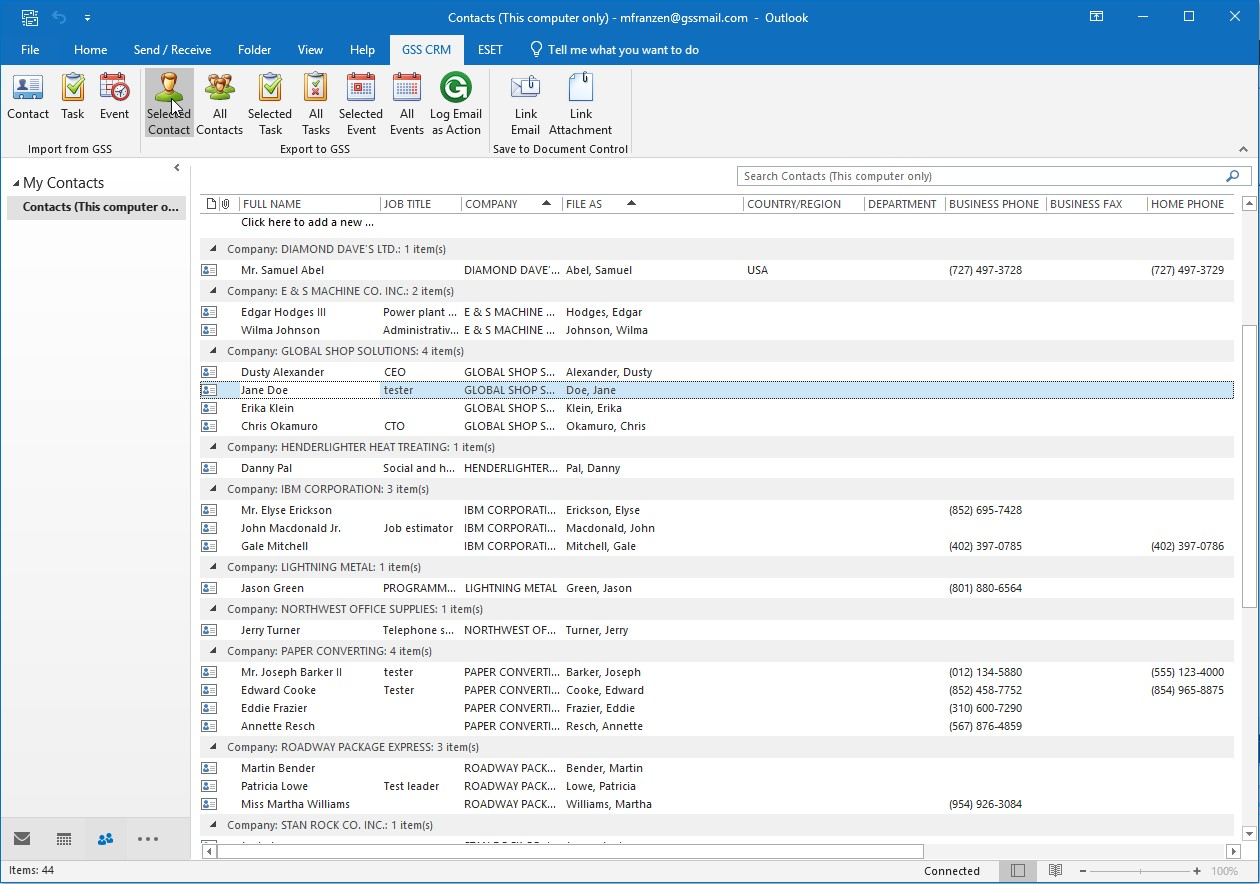This screenshot has width=1260, height=884.
Task: Open the Help tab
Action: 362,50
